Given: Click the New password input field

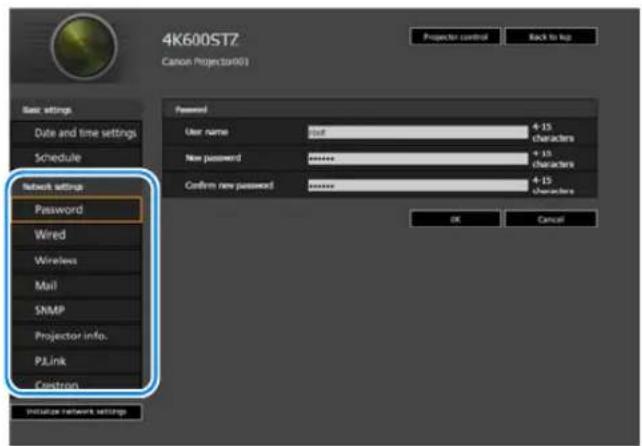Looking at the screenshot, I should (x=418, y=158).
